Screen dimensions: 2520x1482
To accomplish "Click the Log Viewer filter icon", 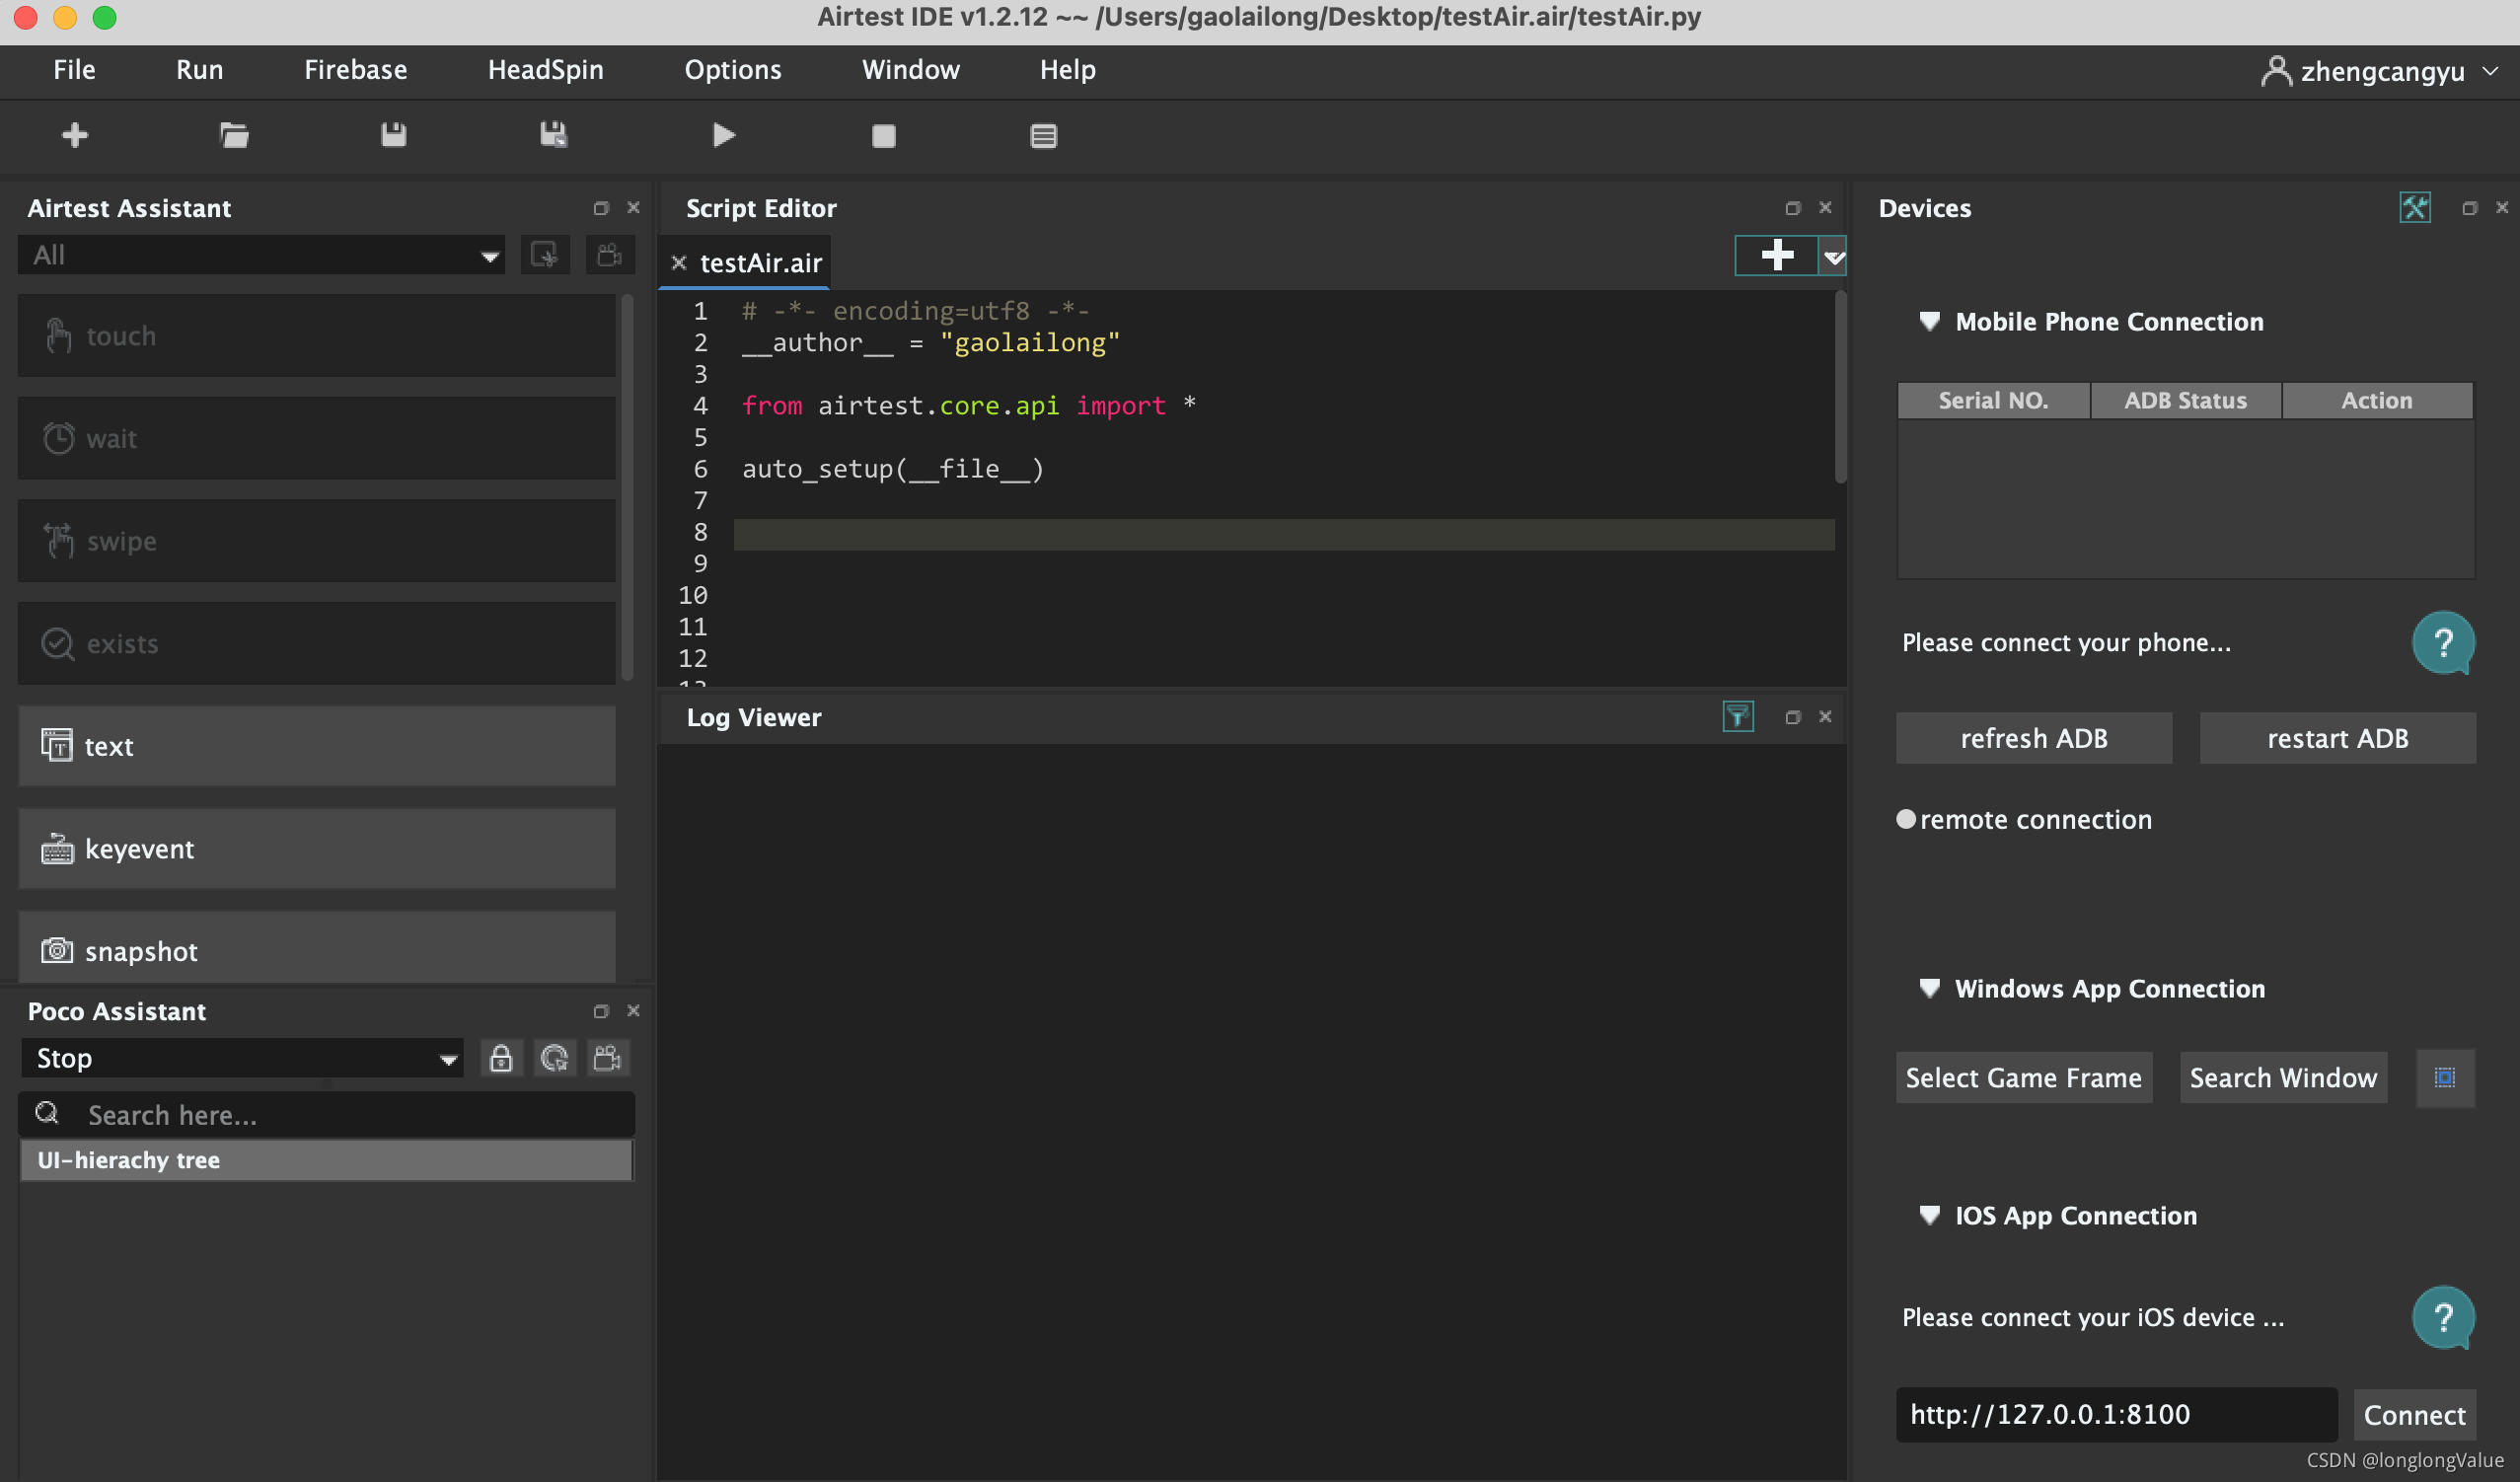I will coord(1738,717).
